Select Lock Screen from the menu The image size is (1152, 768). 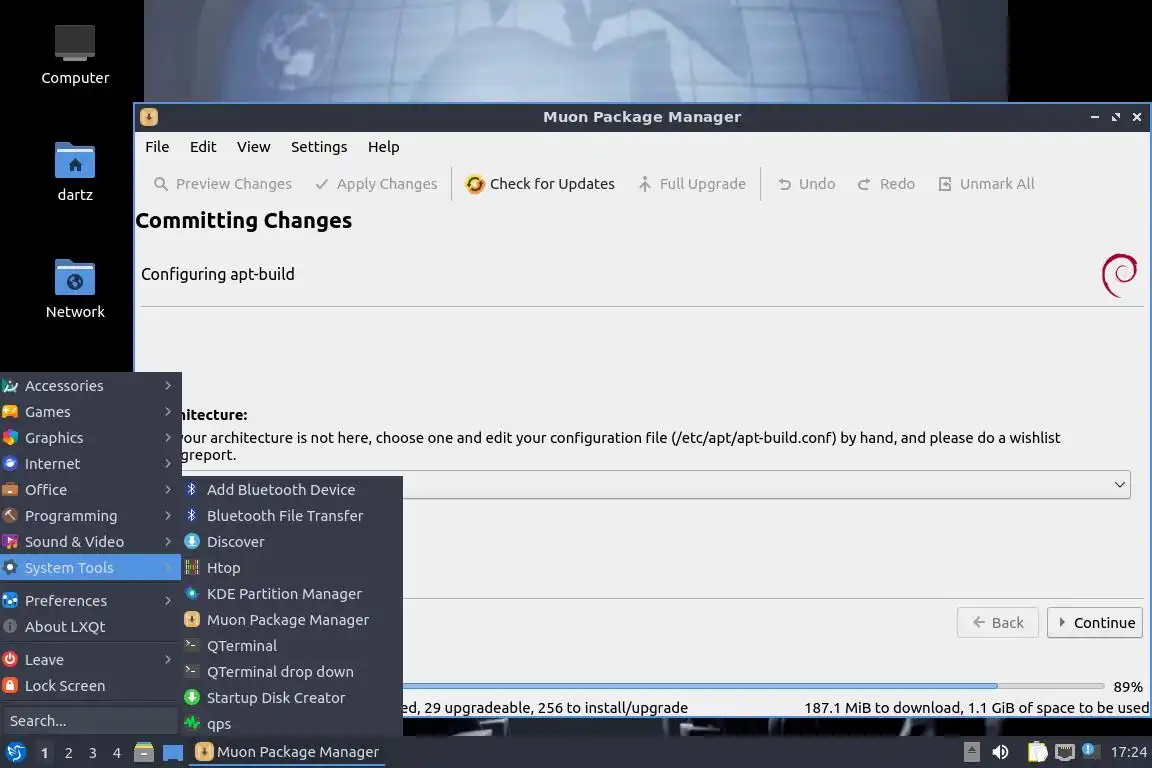(x=90, y=686)
